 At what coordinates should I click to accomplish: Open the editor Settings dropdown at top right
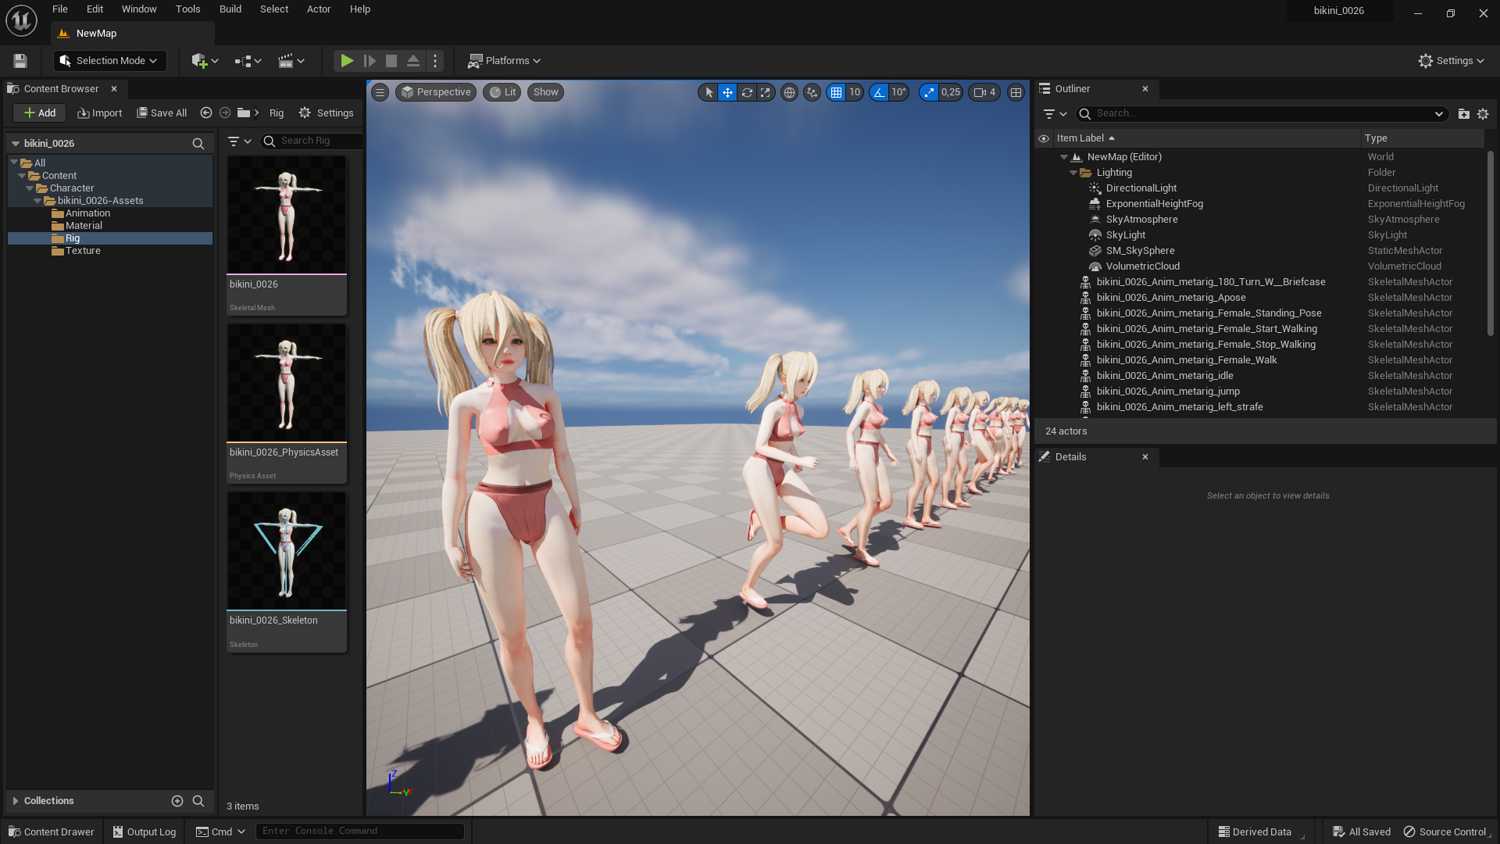(1451, 61)
